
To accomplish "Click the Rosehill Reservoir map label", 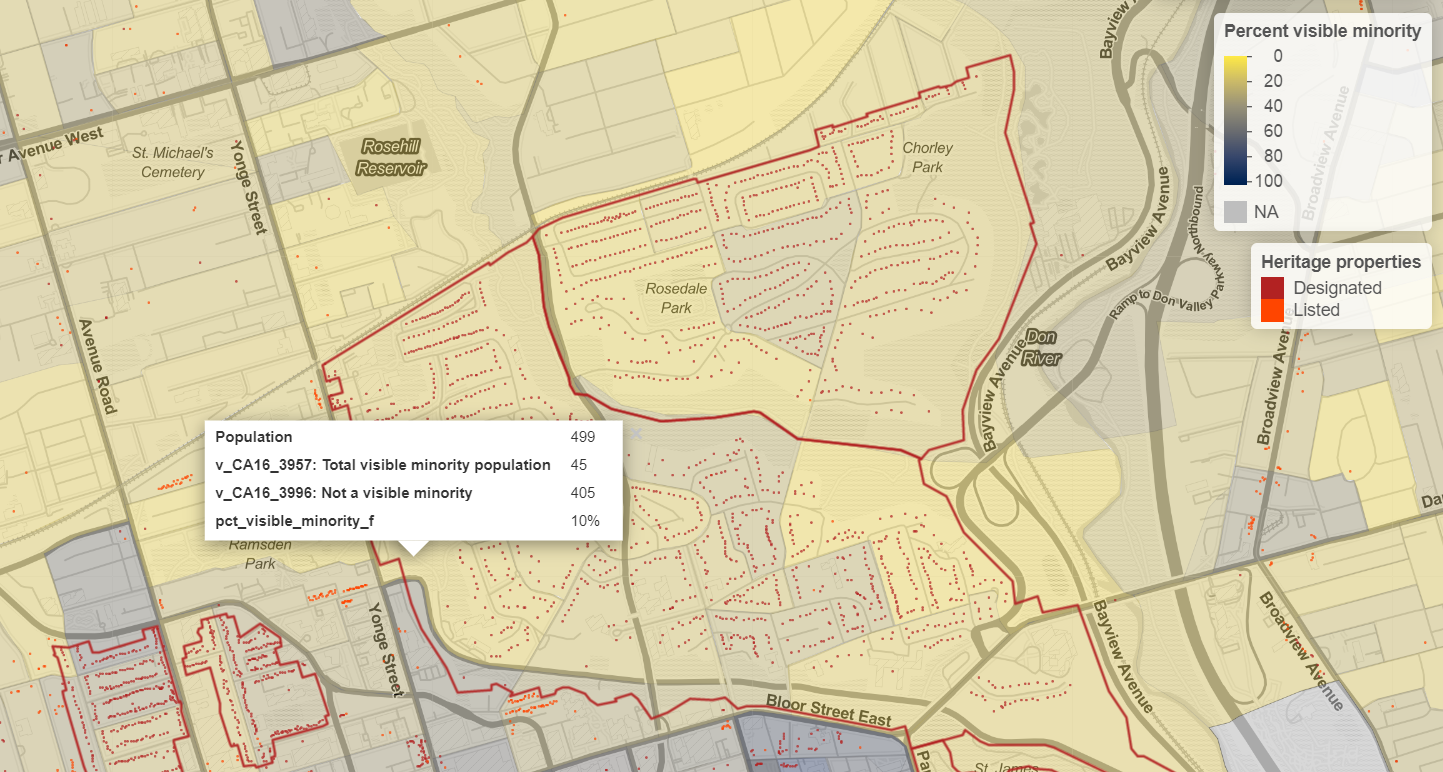I will pyautogui.click(x=391, y=157).
